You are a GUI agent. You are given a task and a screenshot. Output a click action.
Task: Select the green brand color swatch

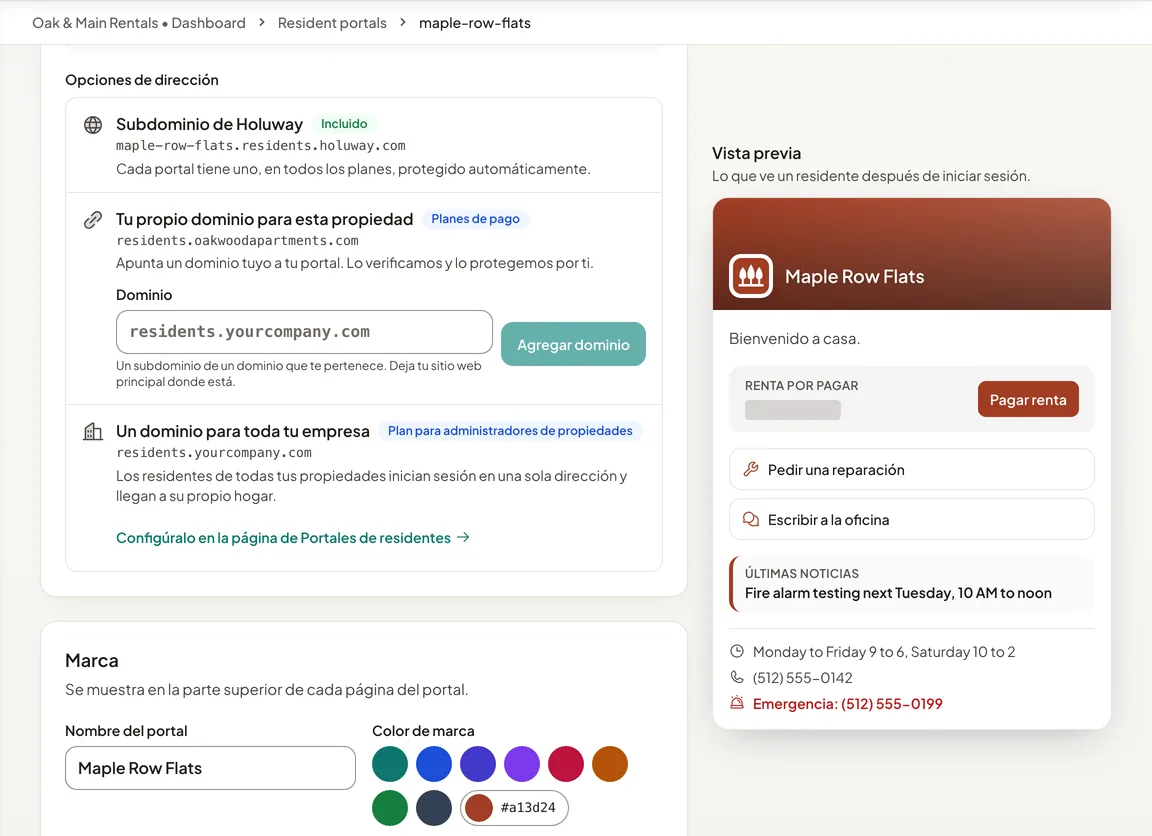tap(390, 808)
